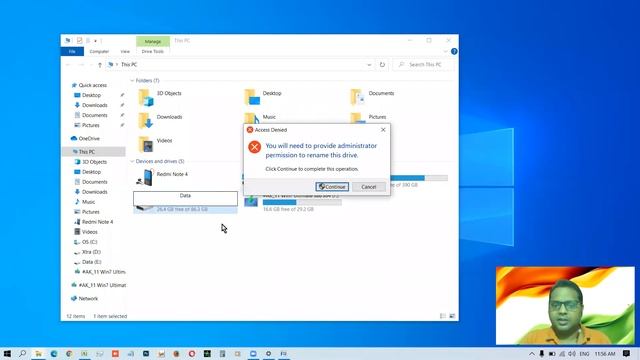Open the Videos folder icon

(146, 144)
